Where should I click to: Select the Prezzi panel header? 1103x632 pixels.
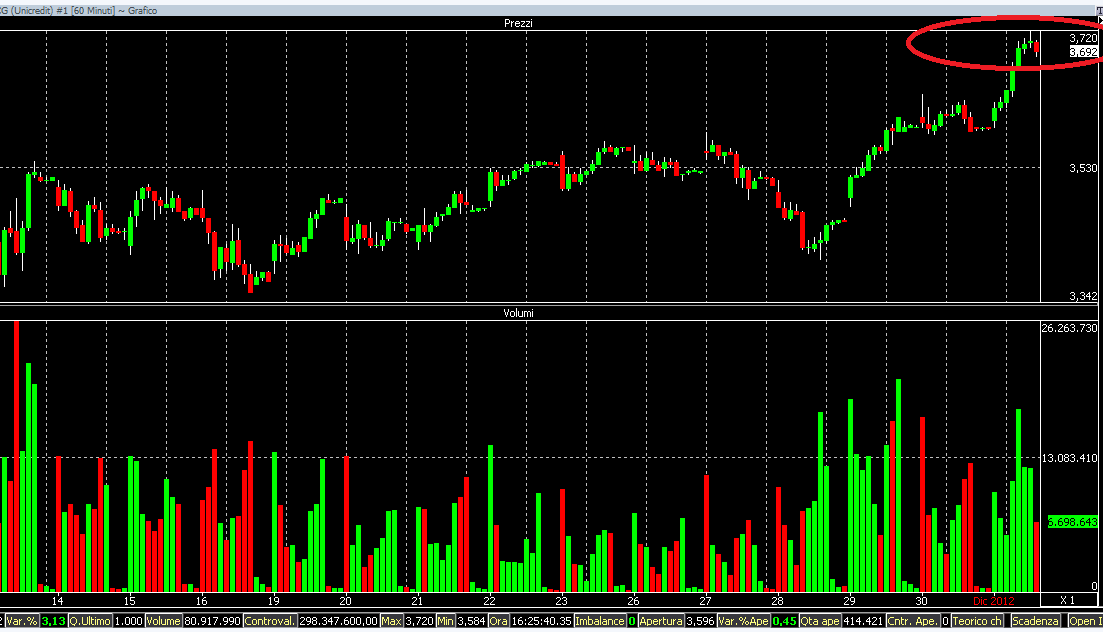point(518,23)
